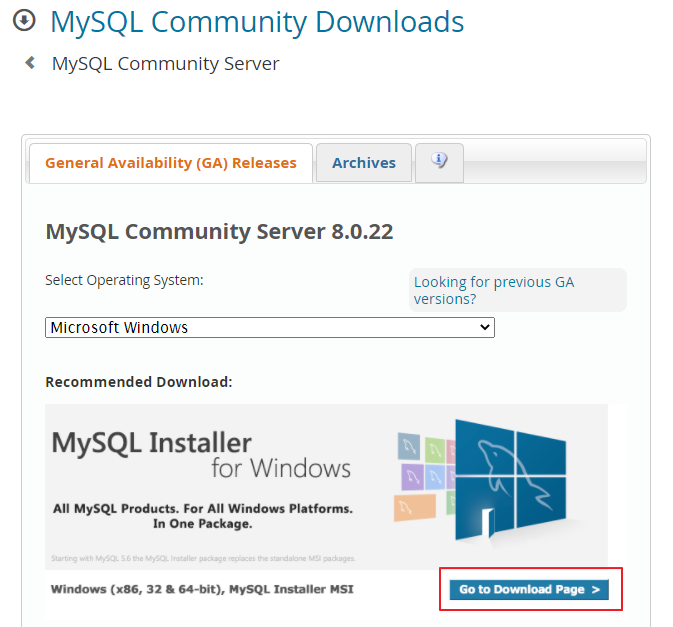Click the Select Operating System label
Screen dimensions: 673x627
click(124, 280)
